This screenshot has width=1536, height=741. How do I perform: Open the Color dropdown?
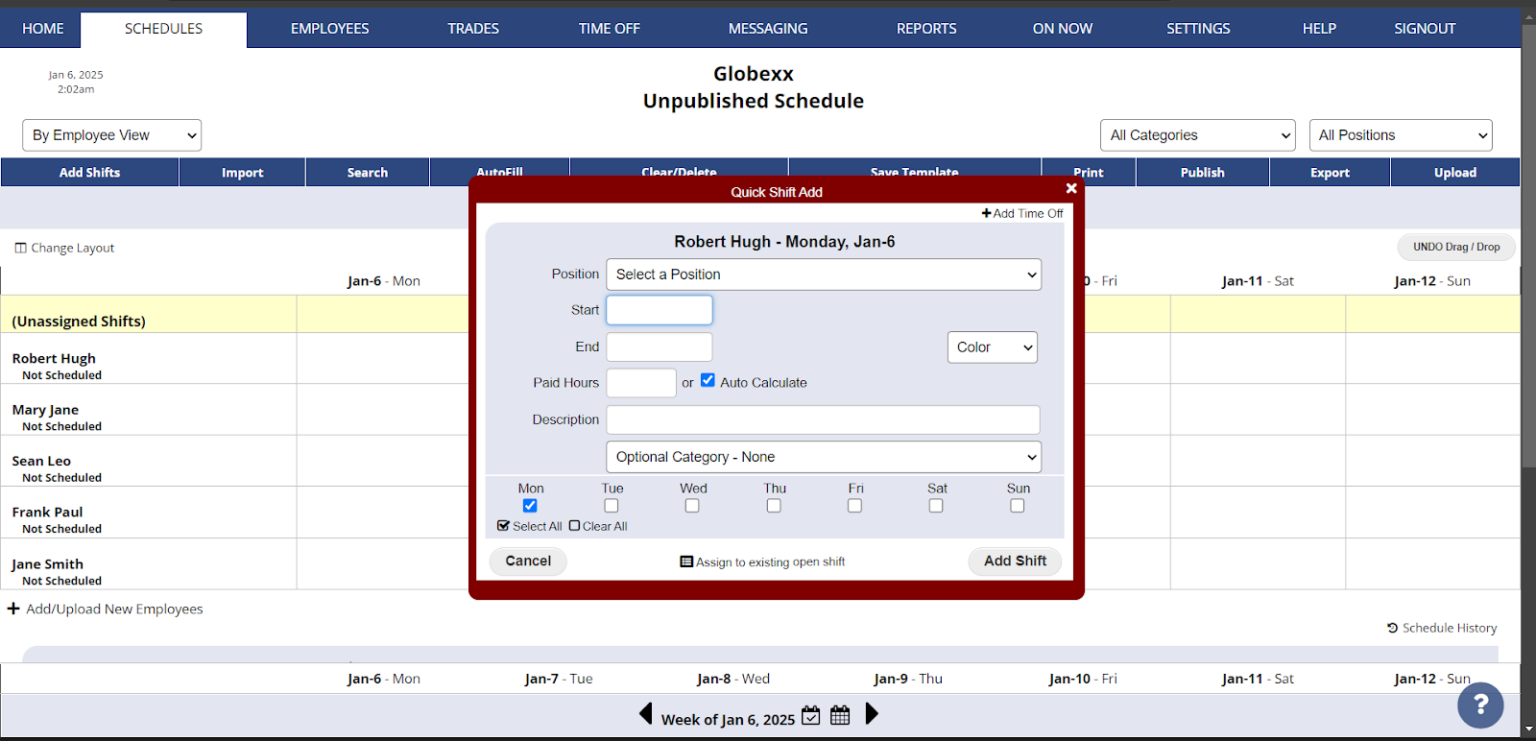tap(992, 347)
